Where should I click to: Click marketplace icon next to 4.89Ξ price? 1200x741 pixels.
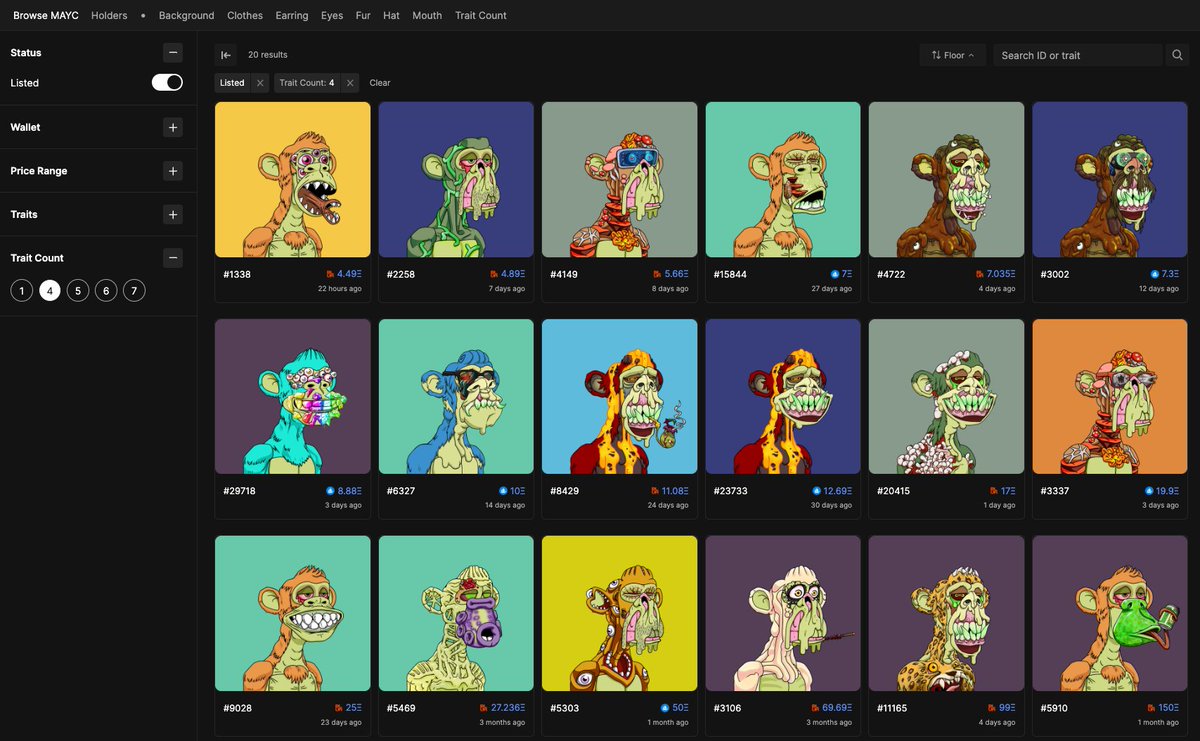pyautogui.click(x=493, y=274)
